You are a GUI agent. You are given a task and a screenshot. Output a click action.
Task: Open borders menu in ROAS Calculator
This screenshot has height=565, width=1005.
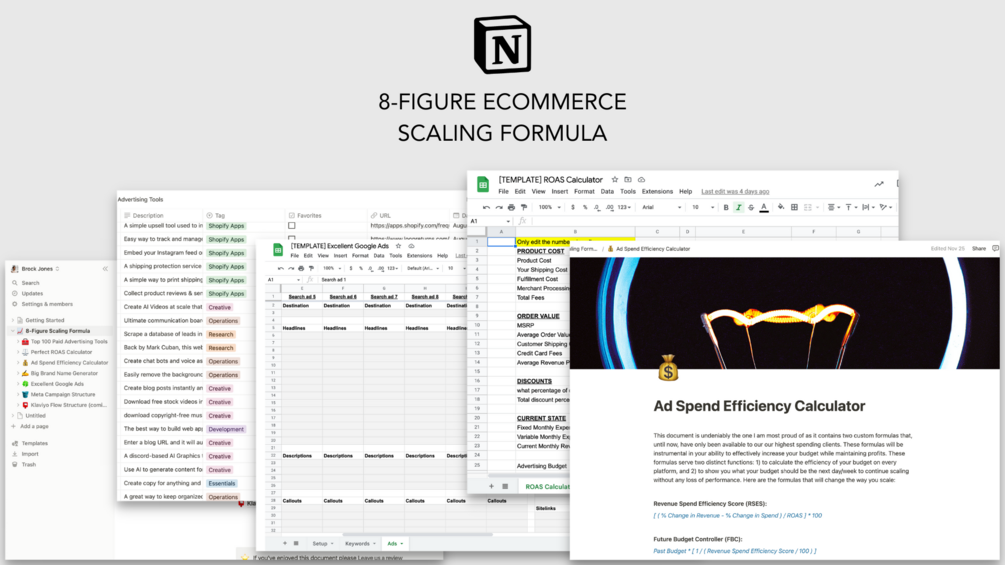click(x=794, y=208)
